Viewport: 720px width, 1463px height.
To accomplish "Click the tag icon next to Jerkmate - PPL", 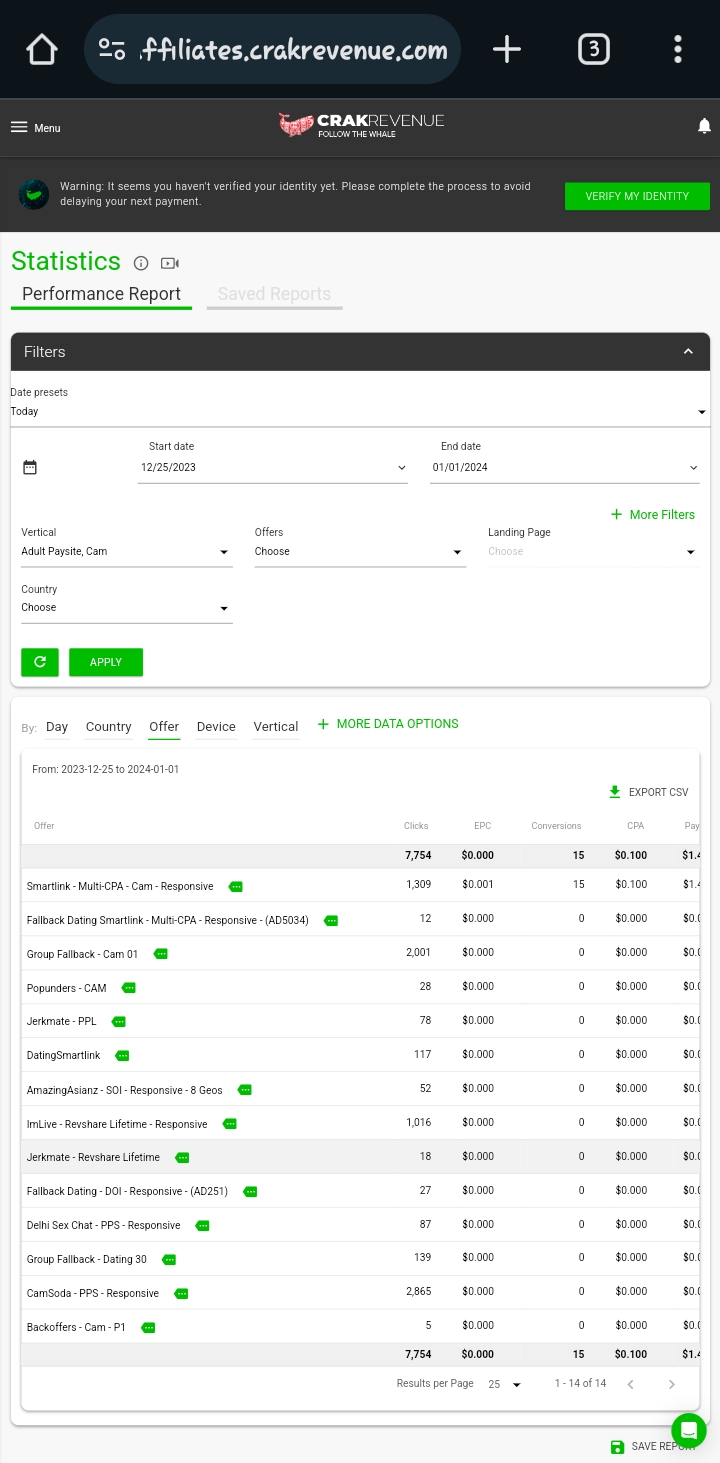I will coord(119,1022).
